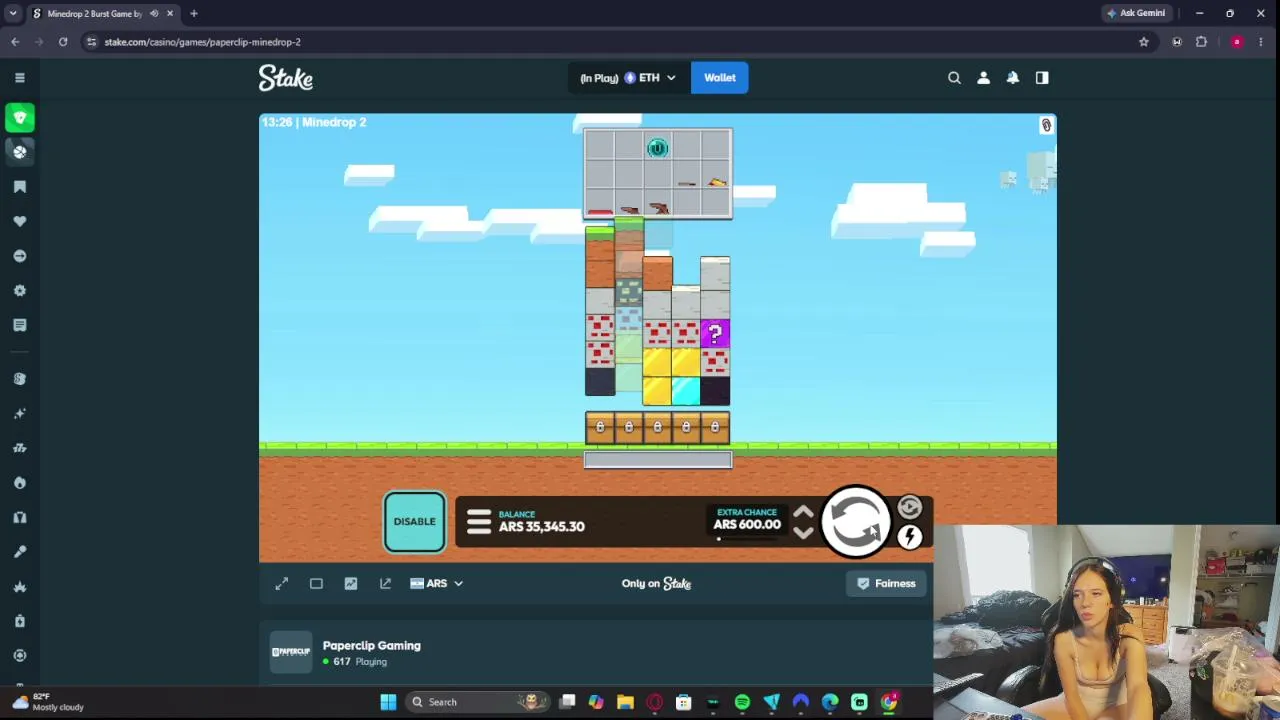
Task: Open the microphone icon in sidebar
Action: pos(20,552)
